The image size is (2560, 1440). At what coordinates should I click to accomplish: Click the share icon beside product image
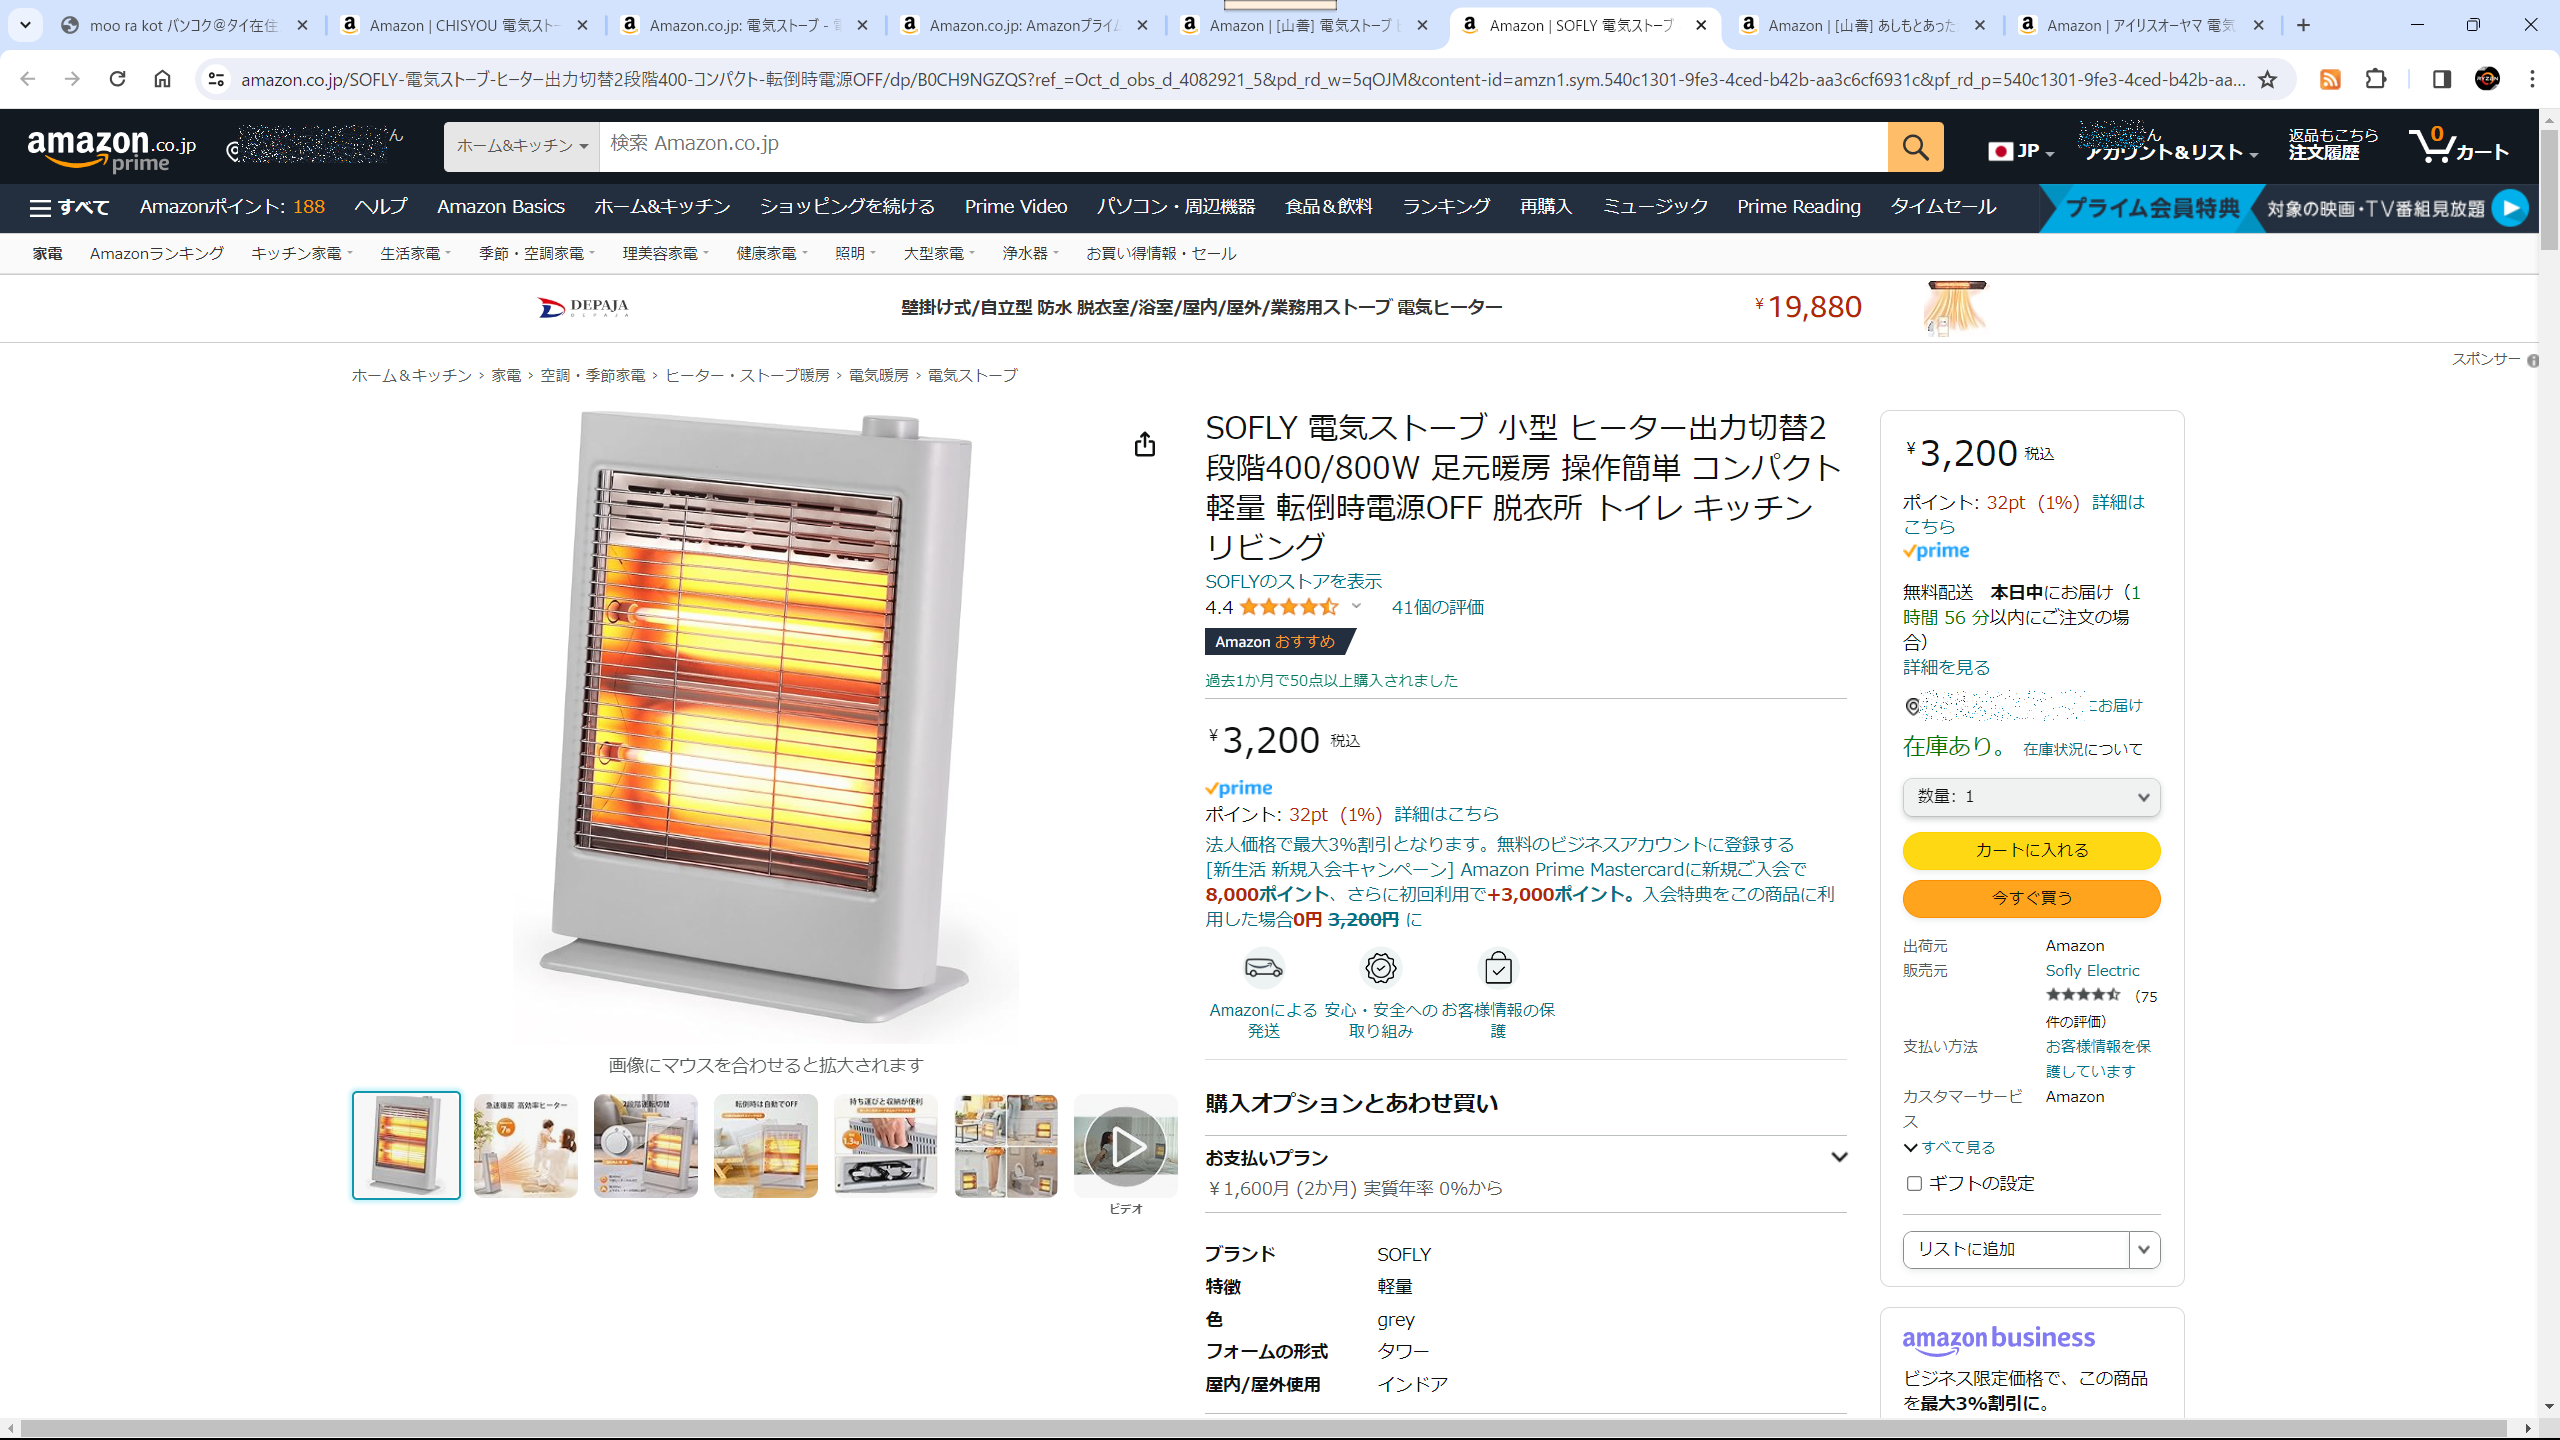(1145, 444)
